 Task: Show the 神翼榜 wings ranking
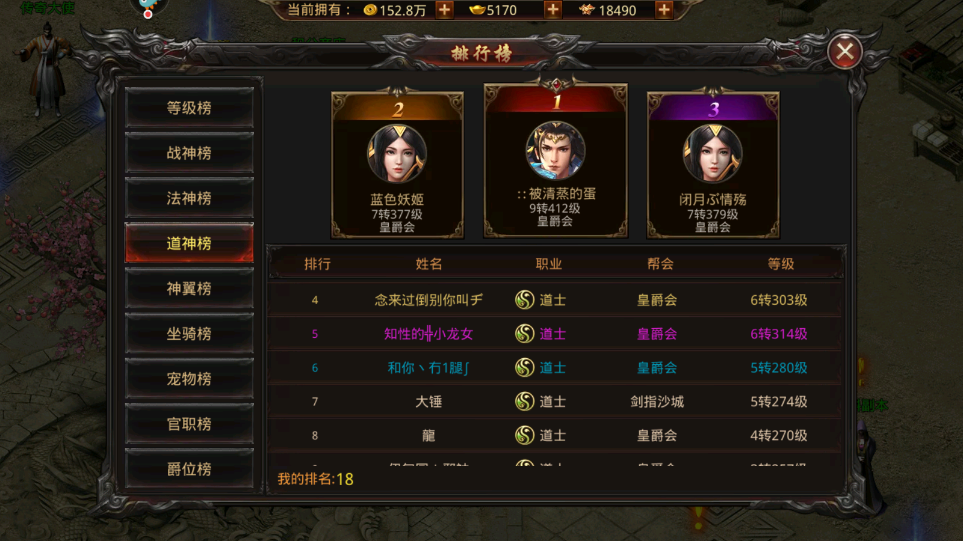[x=189, y=288]
